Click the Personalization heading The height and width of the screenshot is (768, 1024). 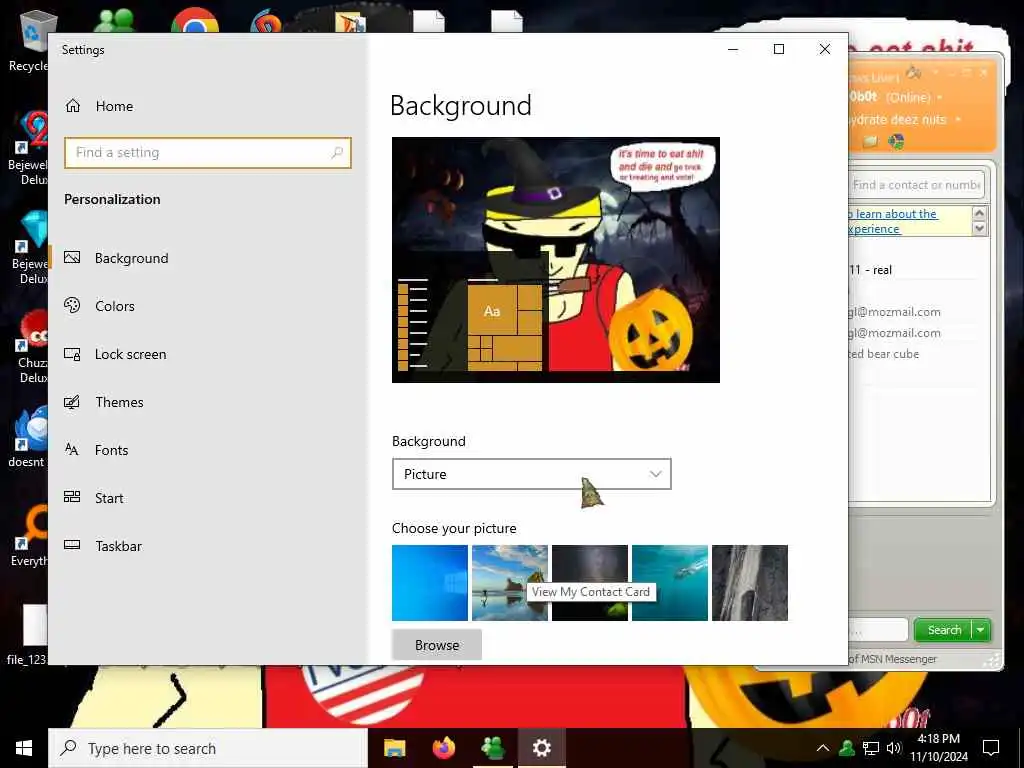(x=112, y=199)
